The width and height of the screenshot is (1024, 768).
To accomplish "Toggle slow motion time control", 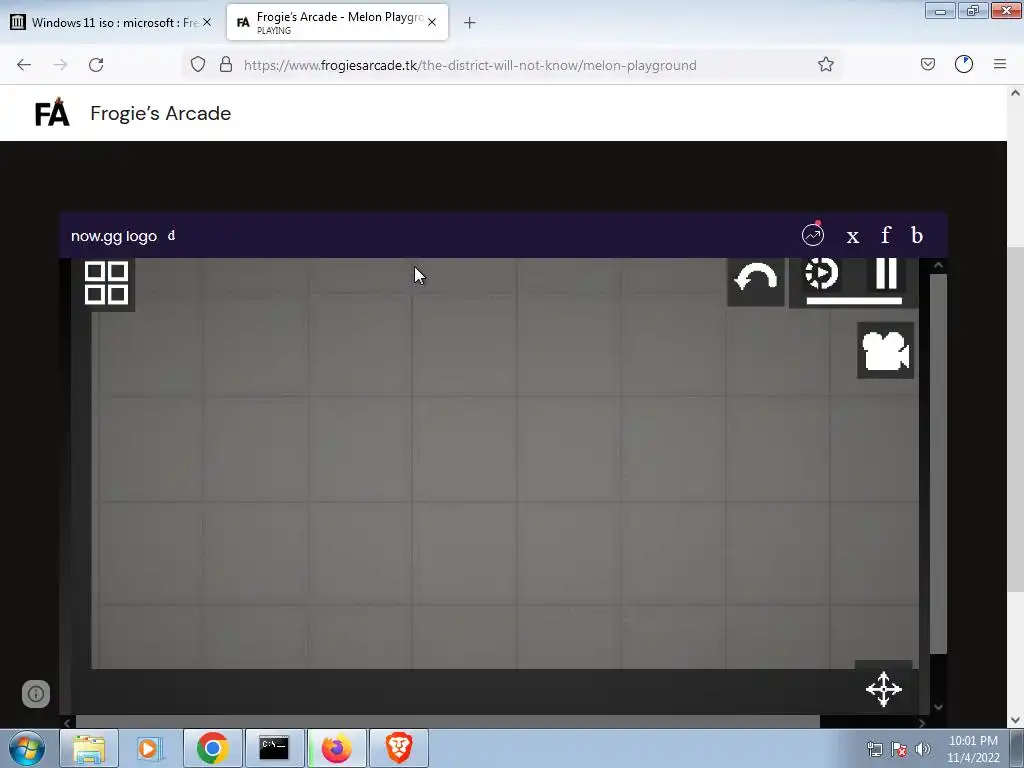I will [822, 273].
